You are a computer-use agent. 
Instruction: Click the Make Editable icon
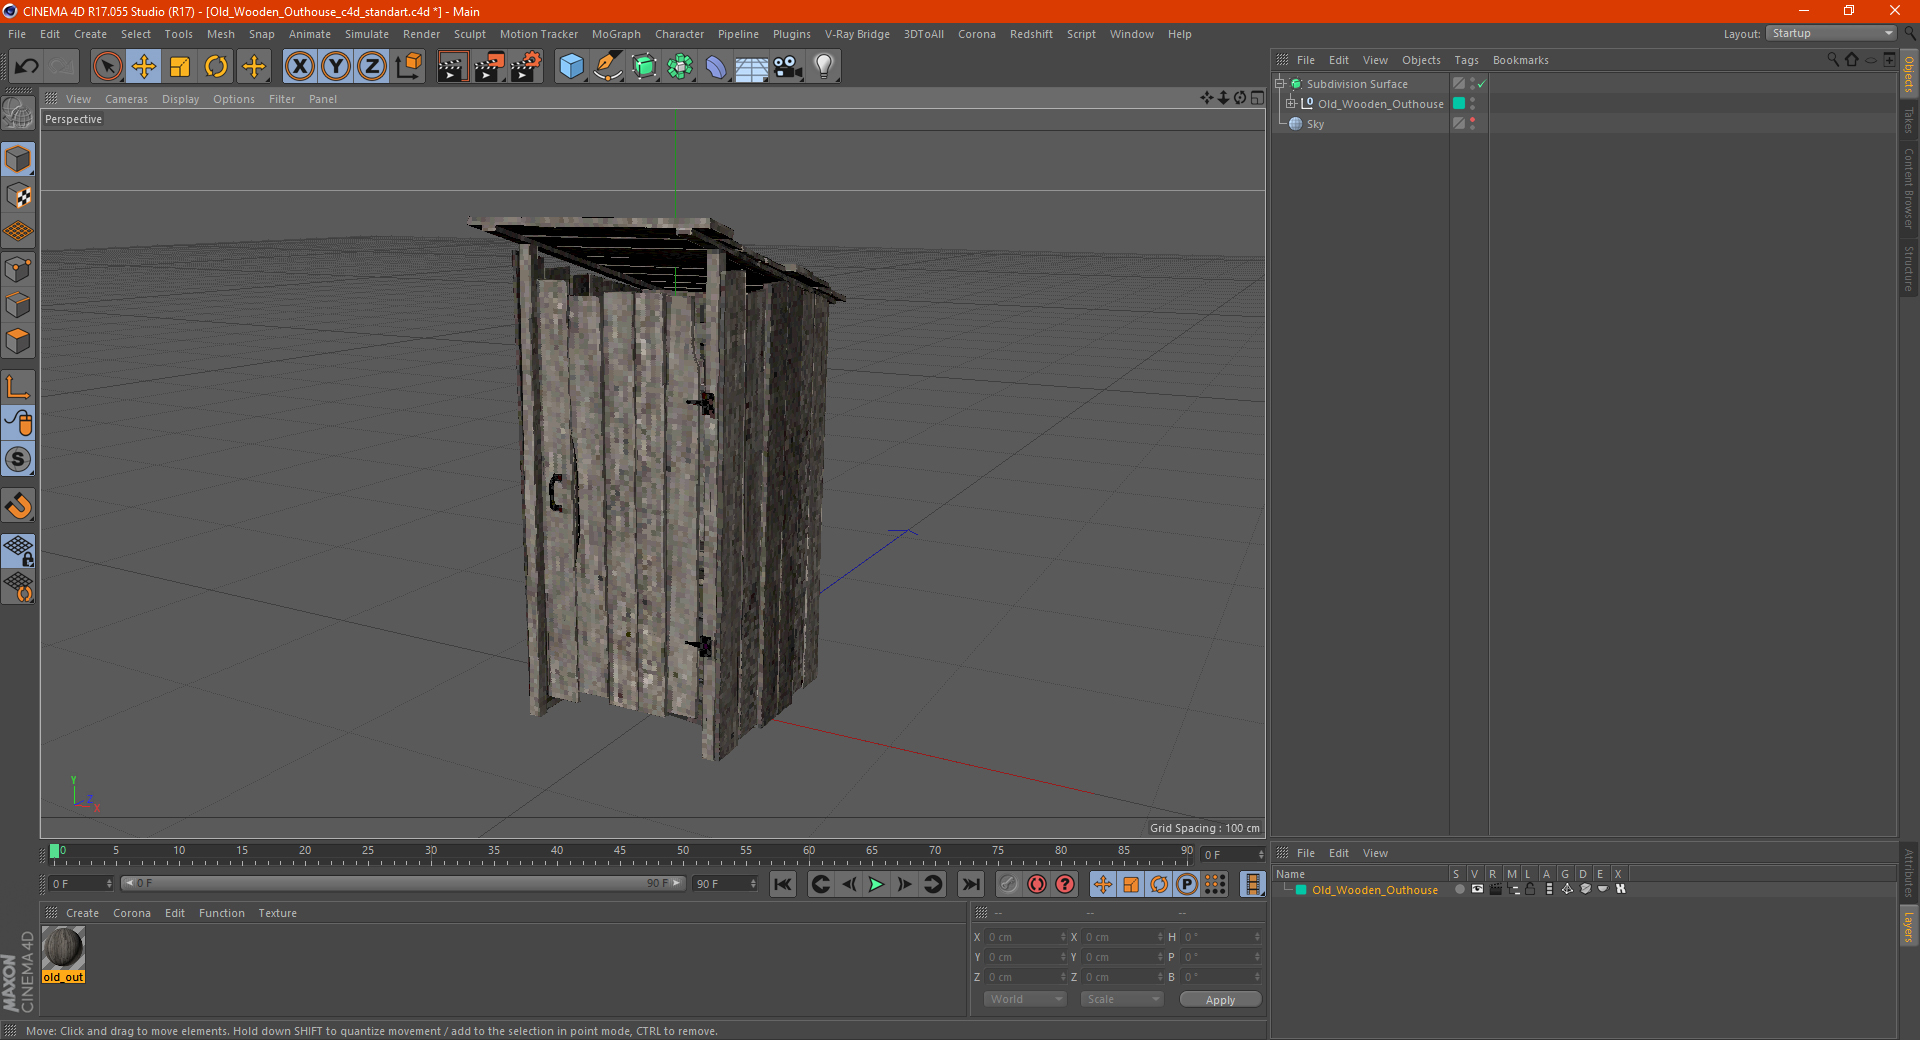pos(18,114)
